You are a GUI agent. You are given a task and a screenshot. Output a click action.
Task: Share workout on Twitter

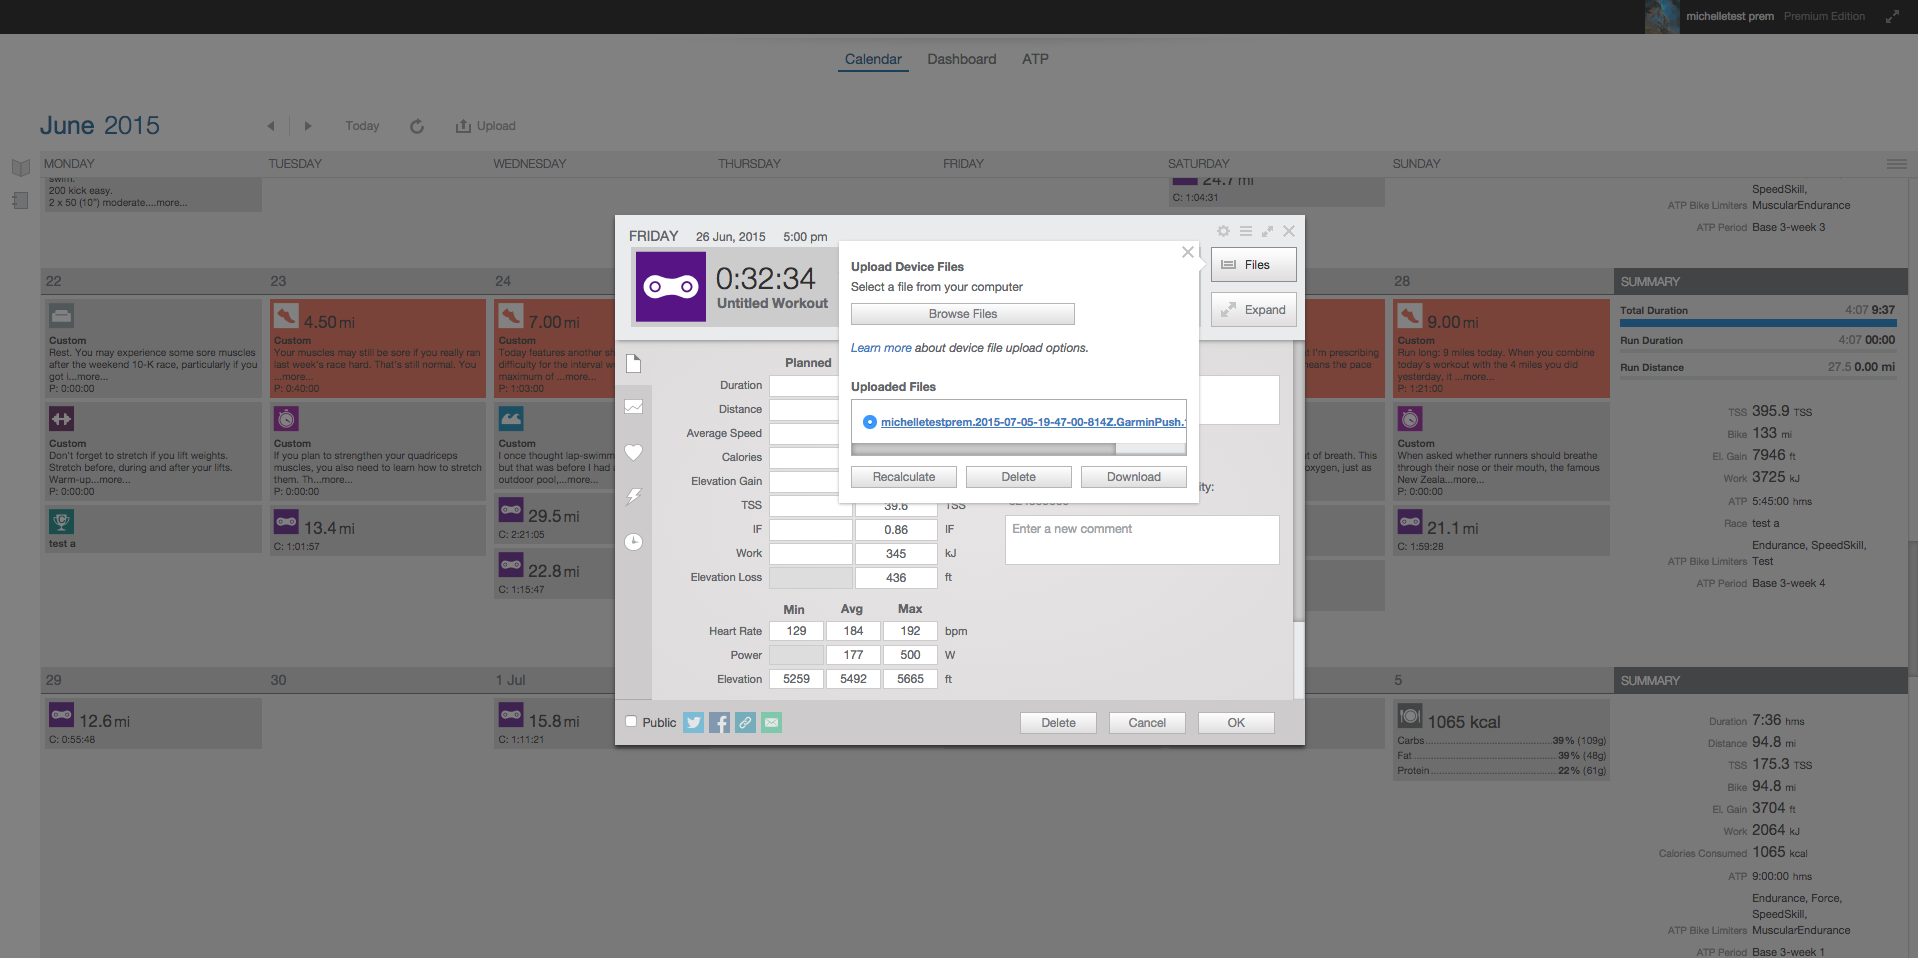(693, 723)
